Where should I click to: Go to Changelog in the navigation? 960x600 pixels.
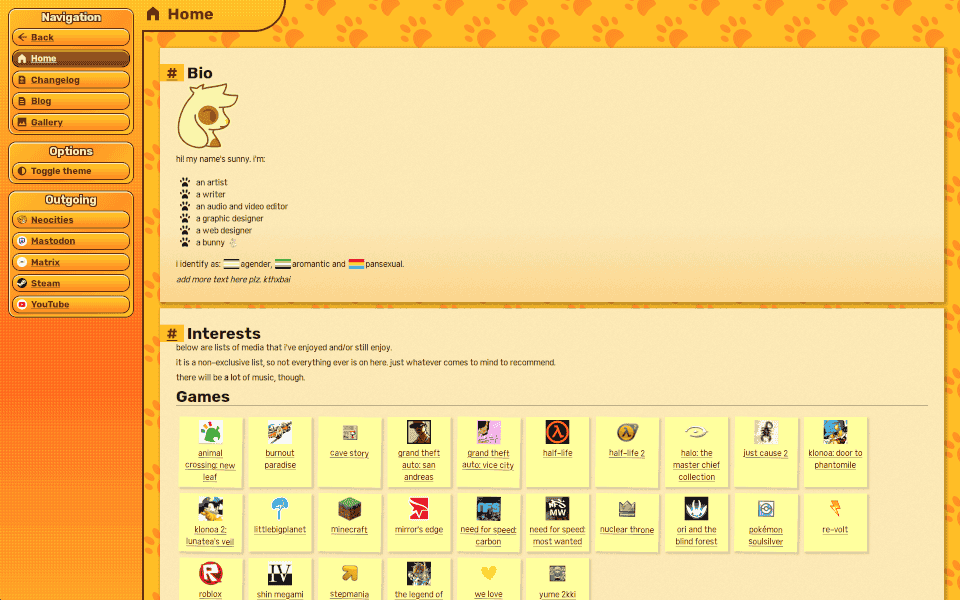pyautogui.click(x=71, y=80)
